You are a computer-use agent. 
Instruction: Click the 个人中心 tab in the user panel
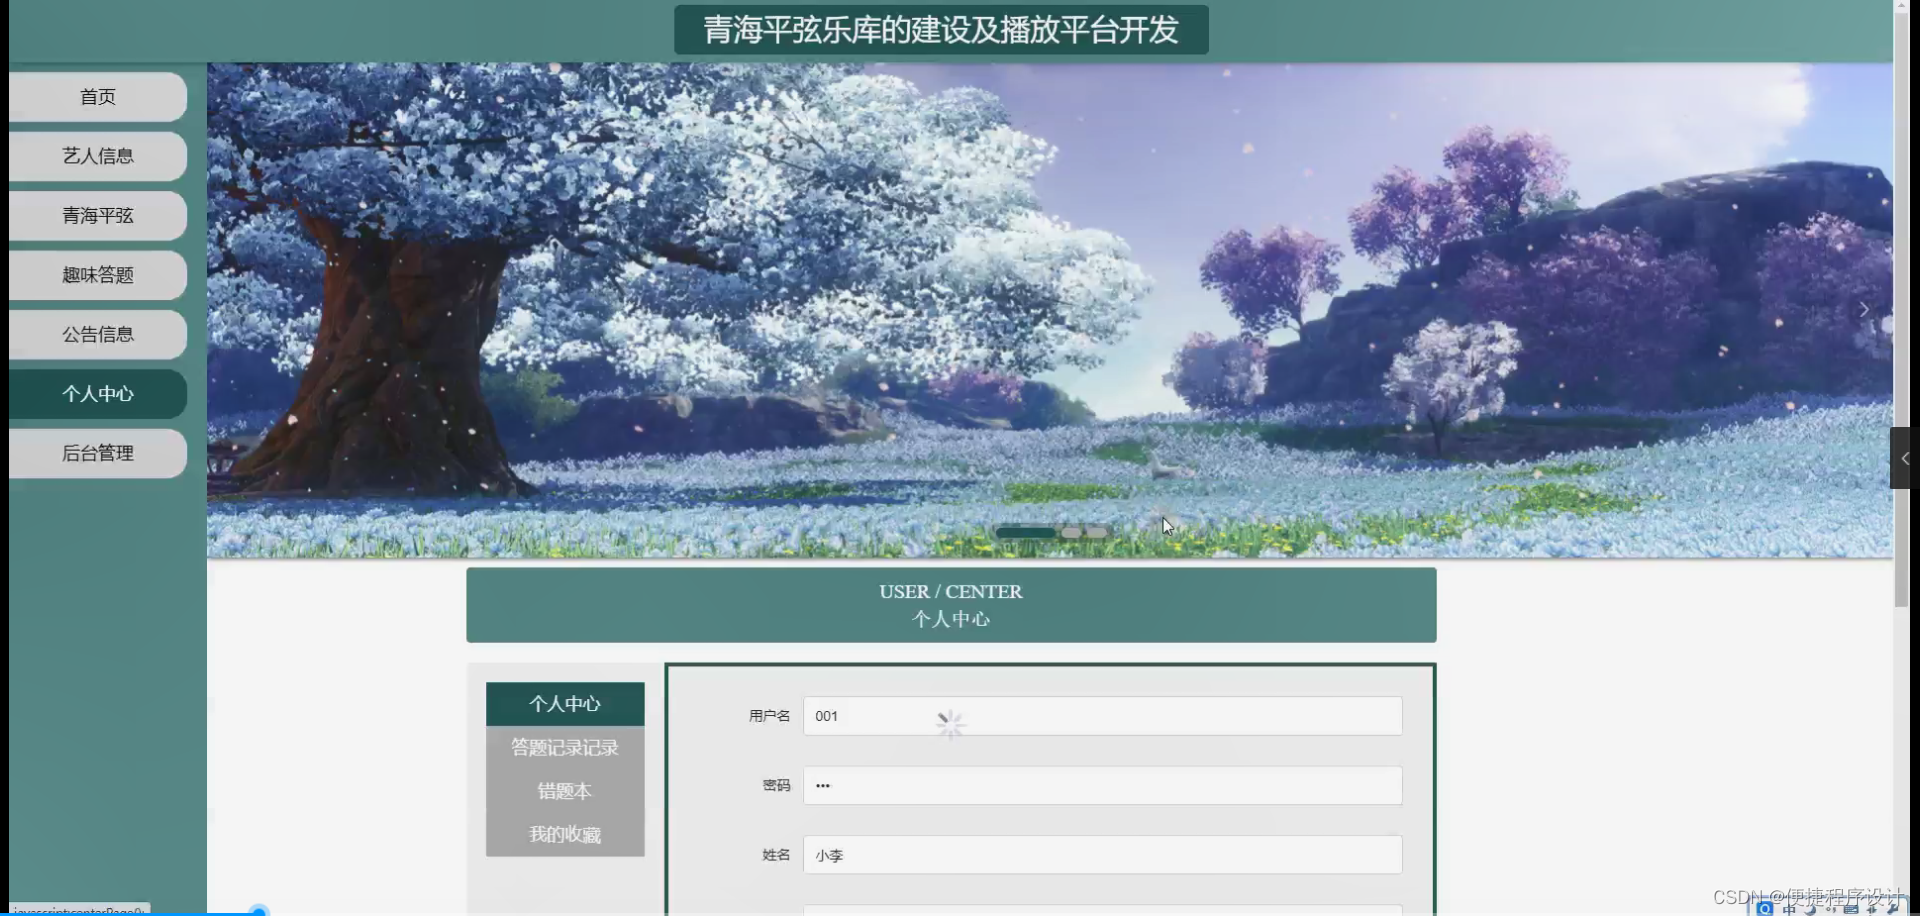coord(565,704)
